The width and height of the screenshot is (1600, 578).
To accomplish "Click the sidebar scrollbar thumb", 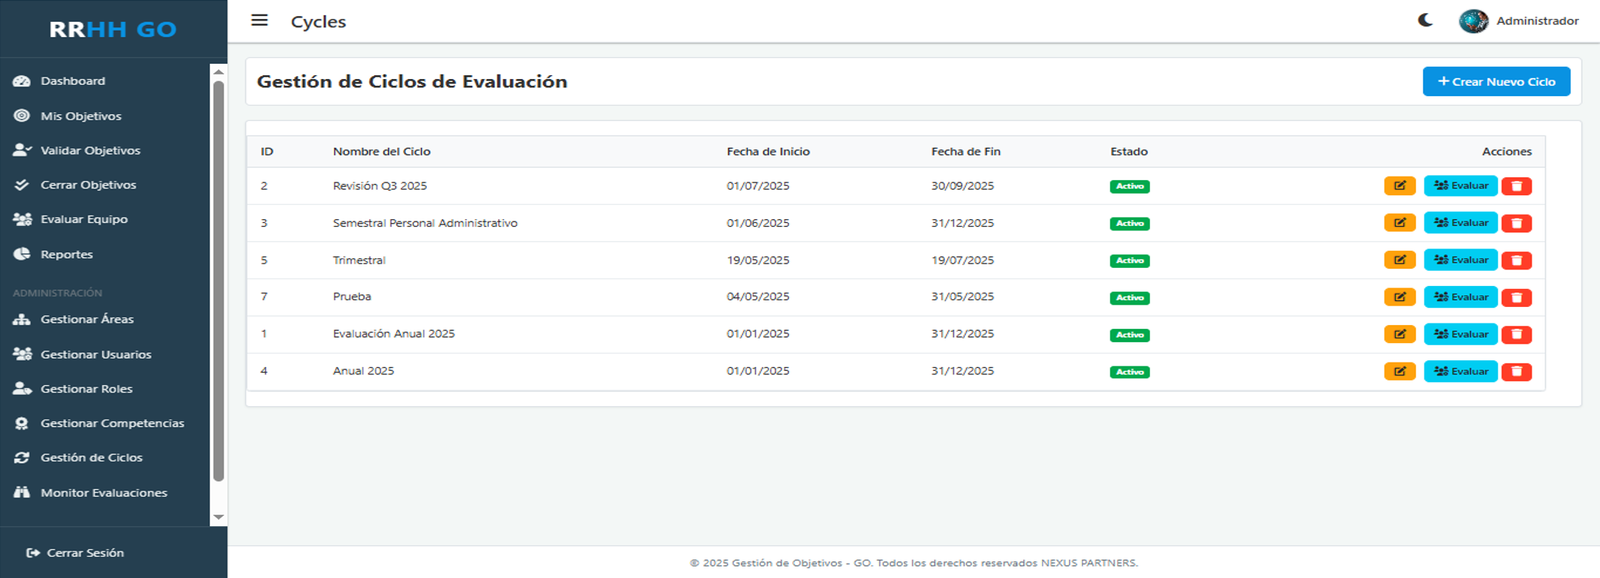I will (218, 281).
